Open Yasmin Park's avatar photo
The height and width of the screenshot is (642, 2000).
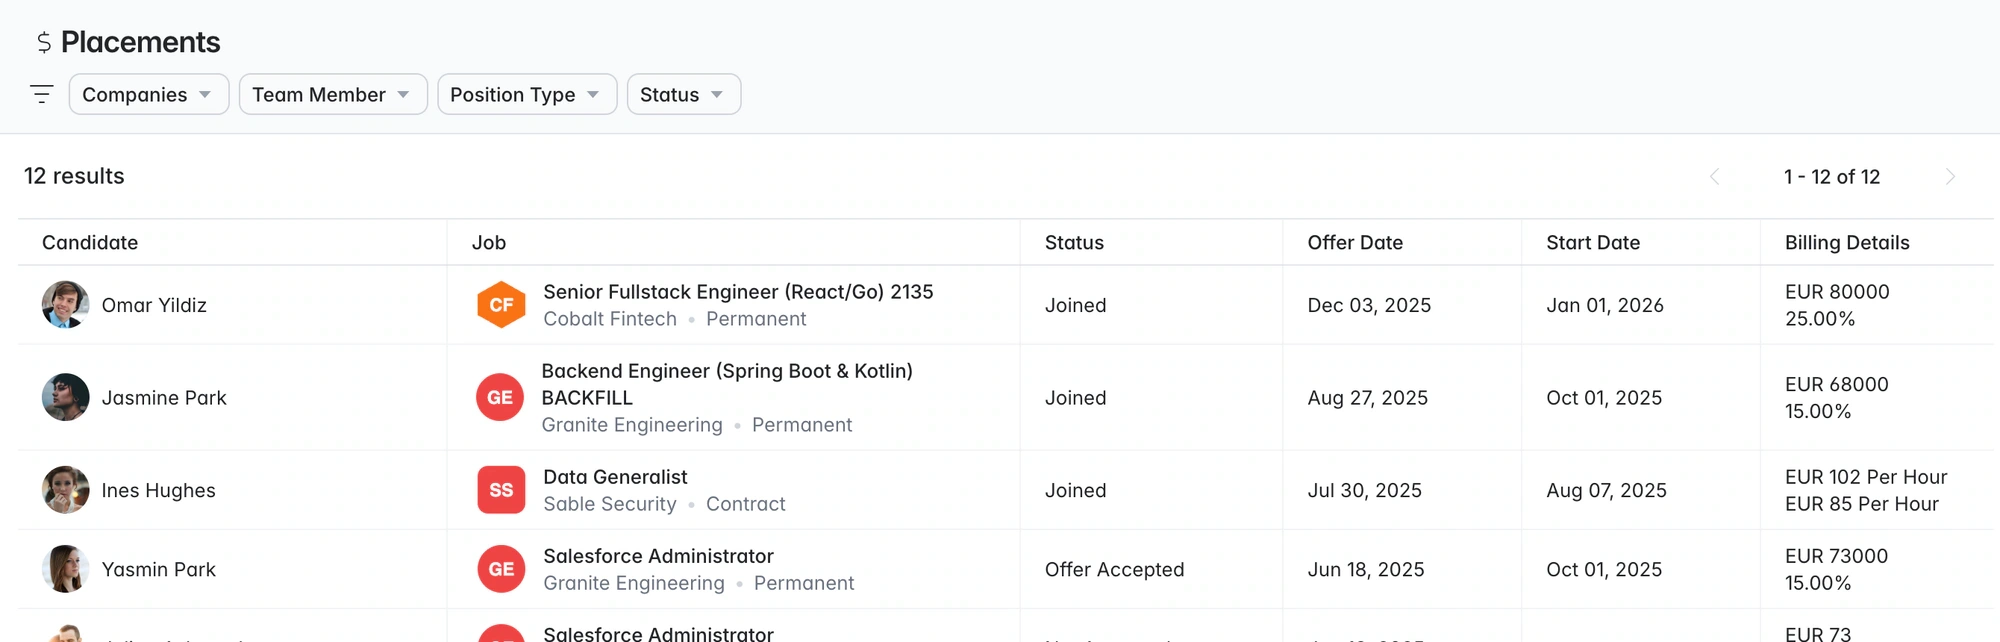[x=66, y=569]
